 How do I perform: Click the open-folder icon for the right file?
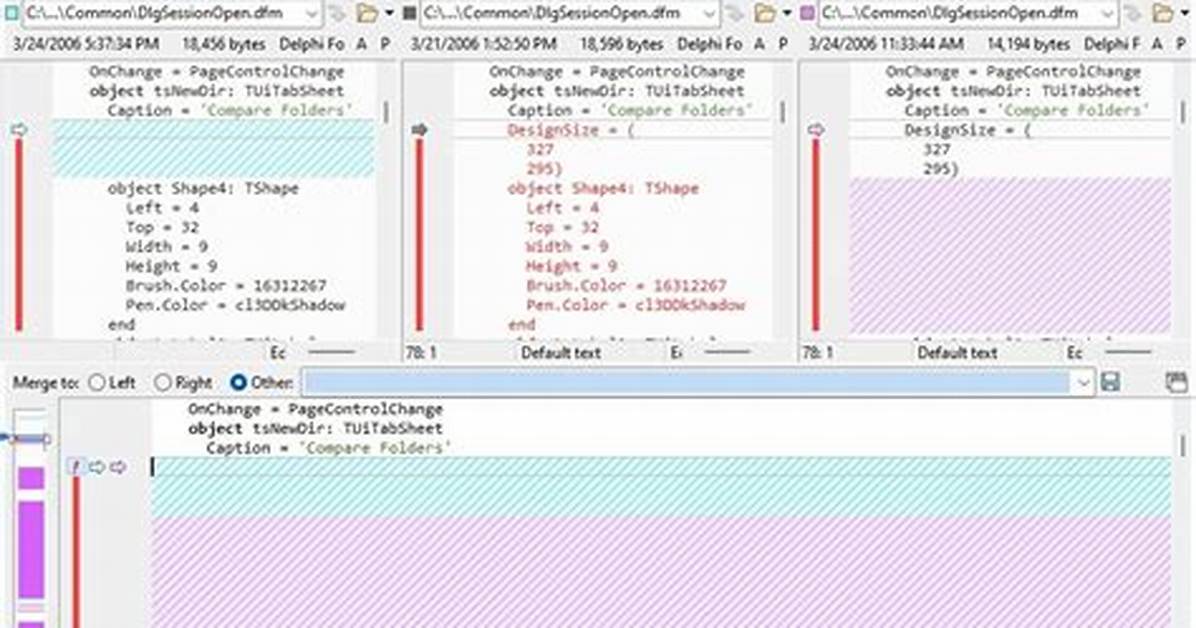click(x=1162, y=13)
